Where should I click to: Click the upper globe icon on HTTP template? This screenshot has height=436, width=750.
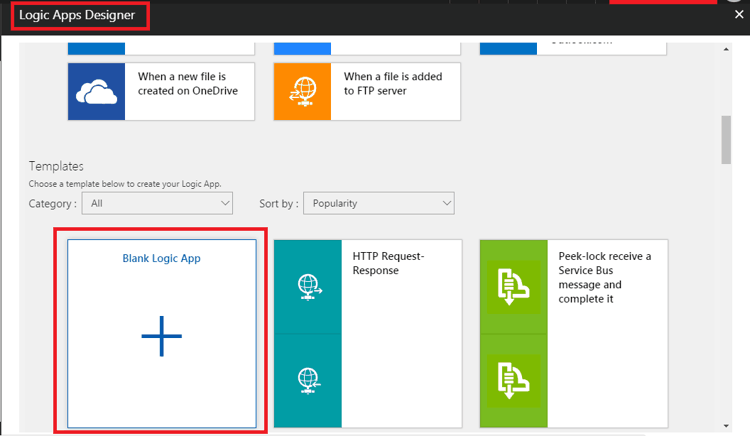(308, 287)
